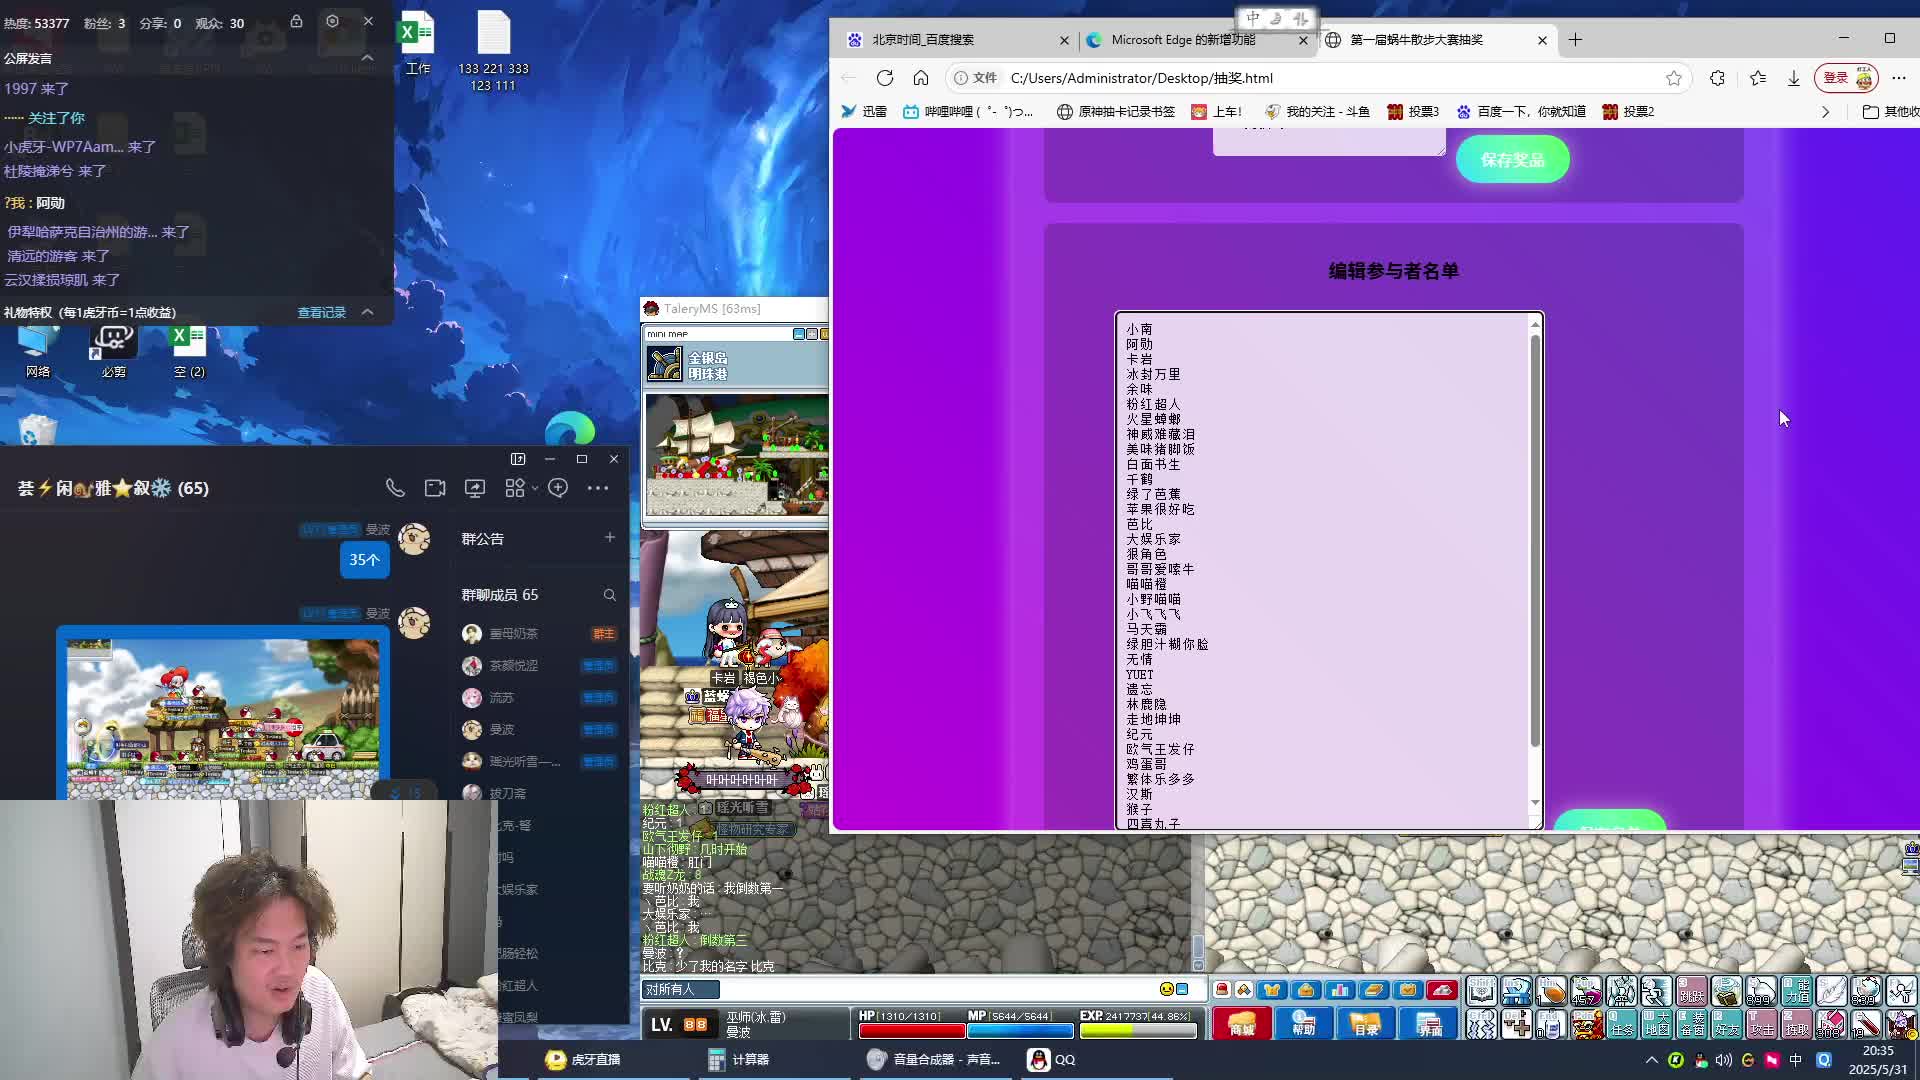The height and width of the screenshot is (1080, 1920).
Task: Add page to favorites star icon
Action: point(1673,78)
